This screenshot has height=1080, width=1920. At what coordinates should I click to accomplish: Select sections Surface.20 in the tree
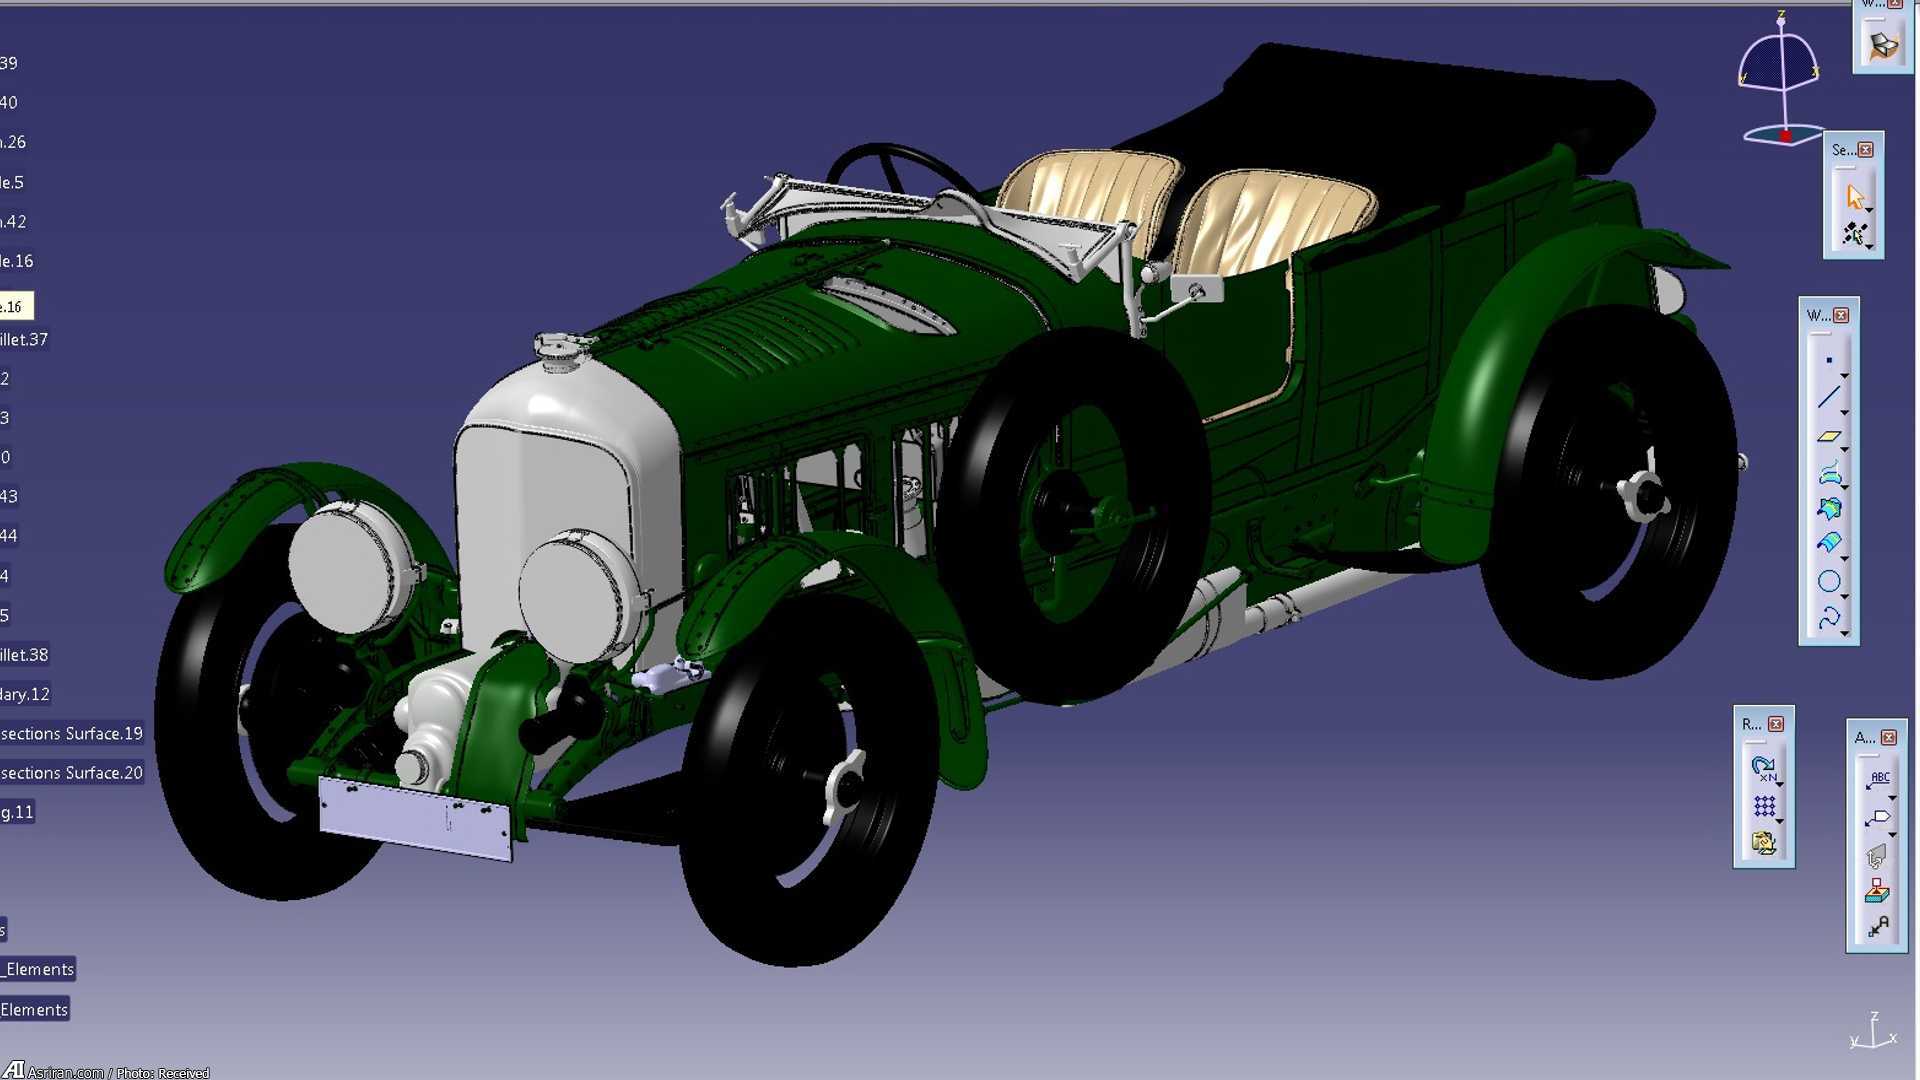72,773
